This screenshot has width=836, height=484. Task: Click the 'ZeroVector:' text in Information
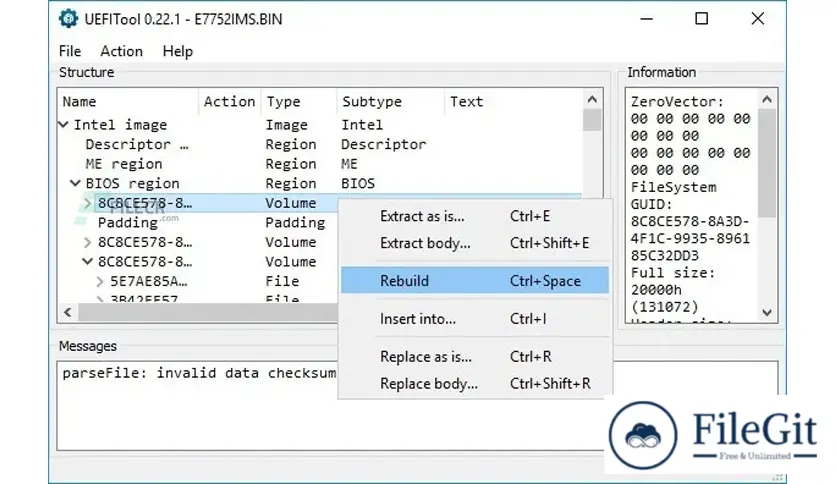677,102
